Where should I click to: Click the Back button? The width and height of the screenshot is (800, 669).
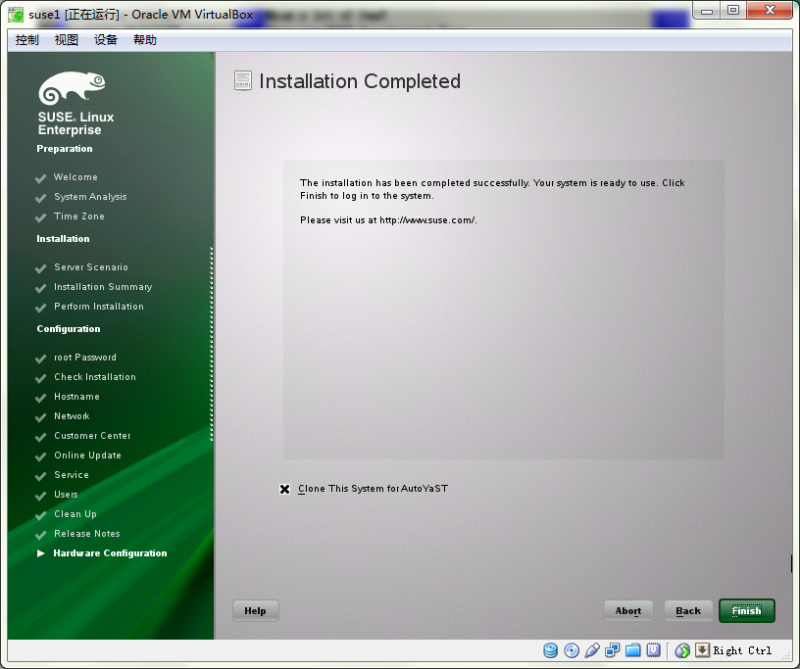688,610
